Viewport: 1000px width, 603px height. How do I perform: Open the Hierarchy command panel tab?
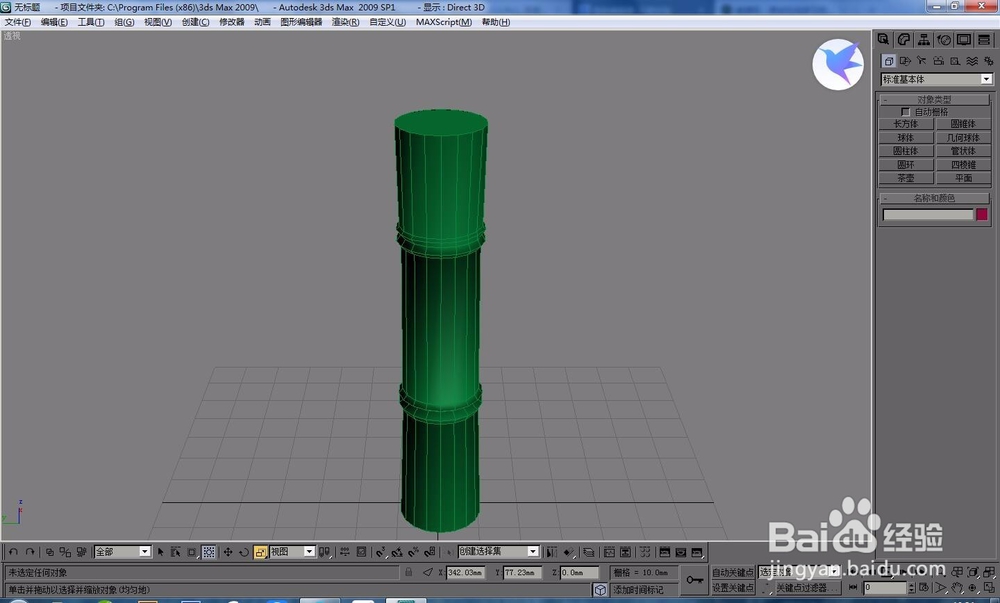[923, 40]
